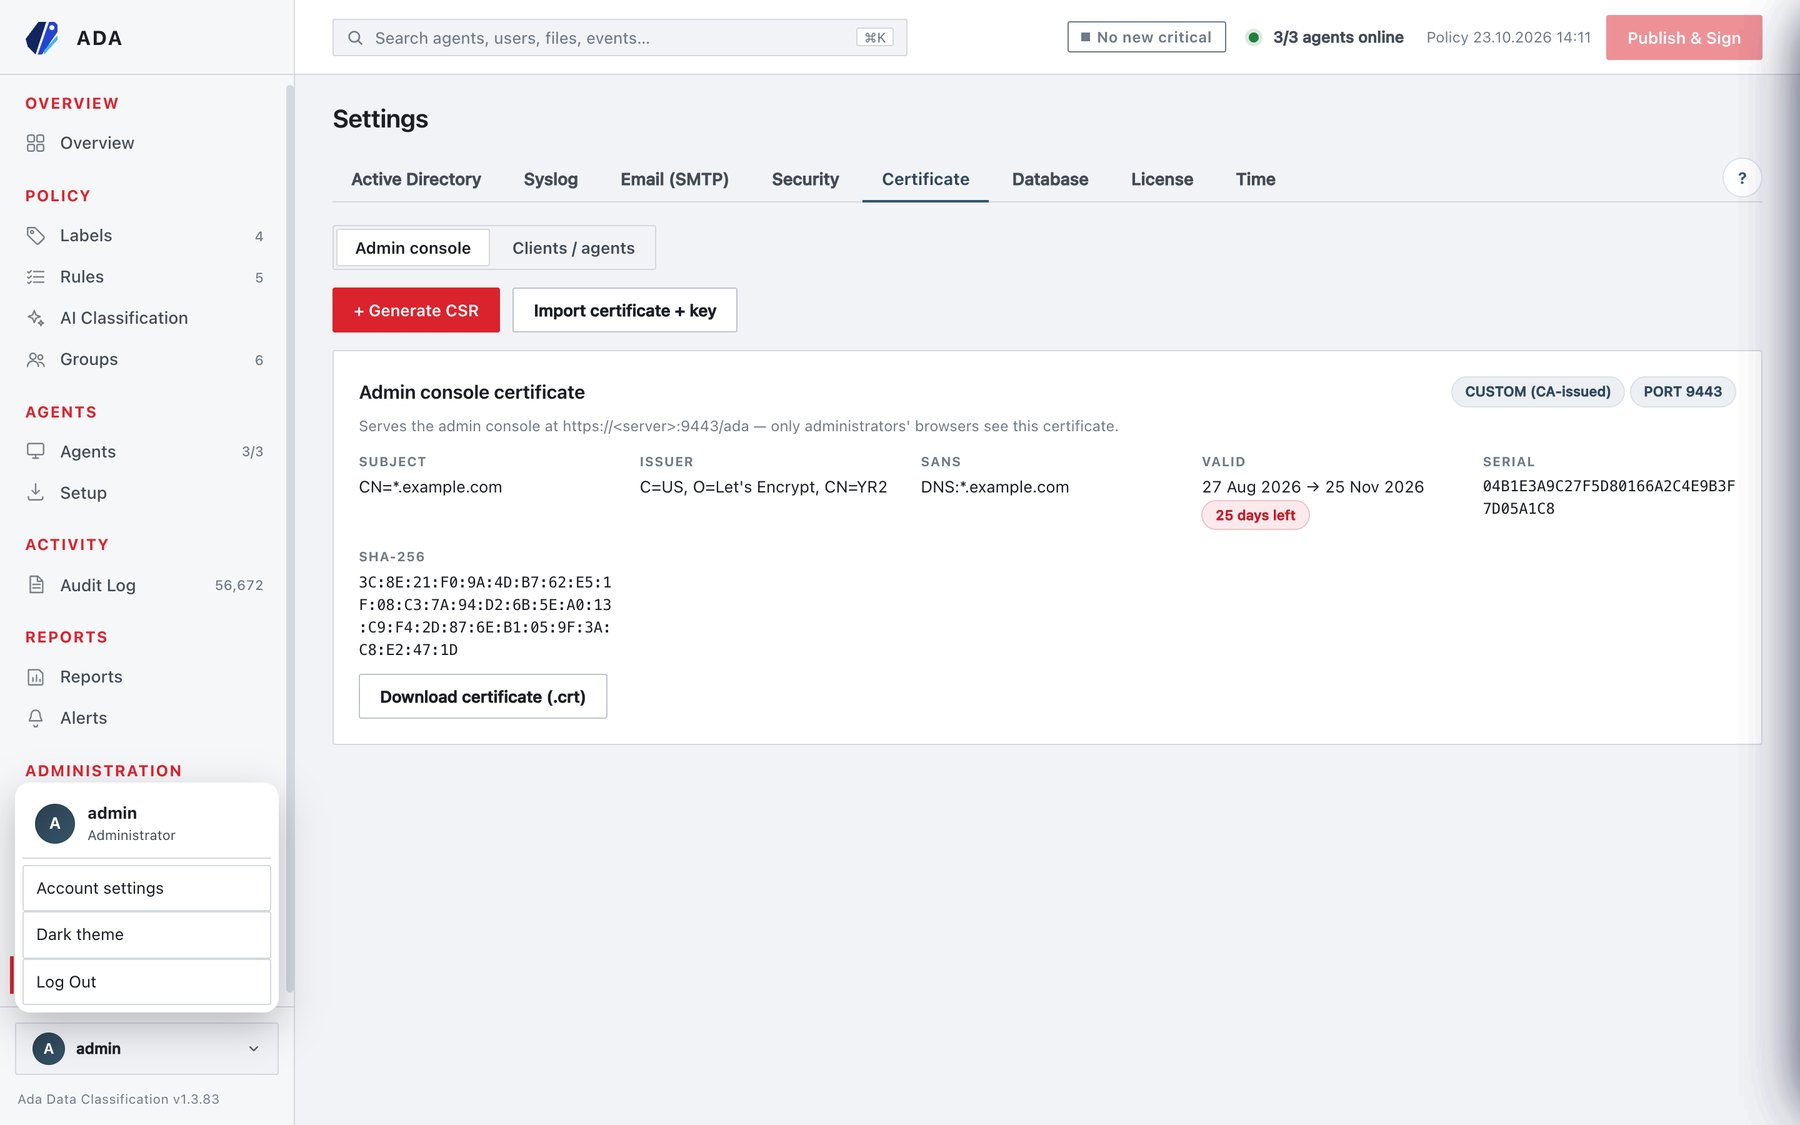Viewport: 1800px width, 1125px height.
Task: Open Account settings from user menu
Action: tap(147, 888)
